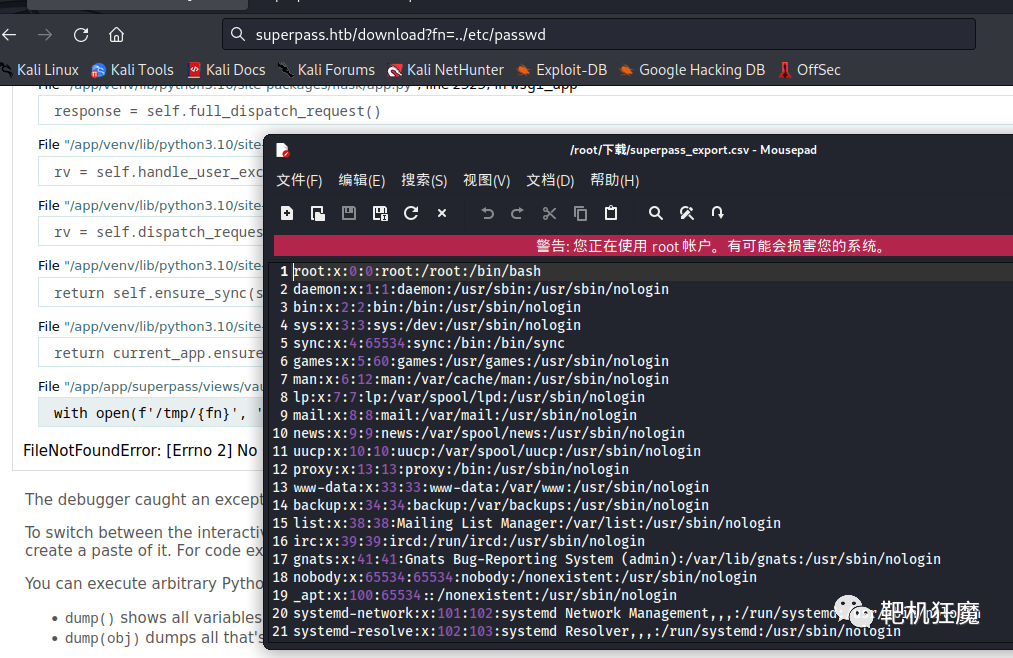
Task: Click the /app/app/superpass/views file path
Action: pos(163,387)
